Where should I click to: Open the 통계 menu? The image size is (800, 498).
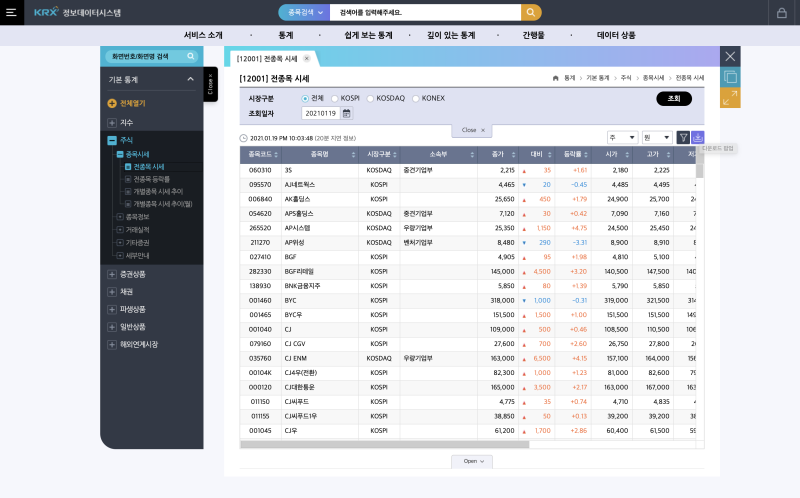(286, 35)
